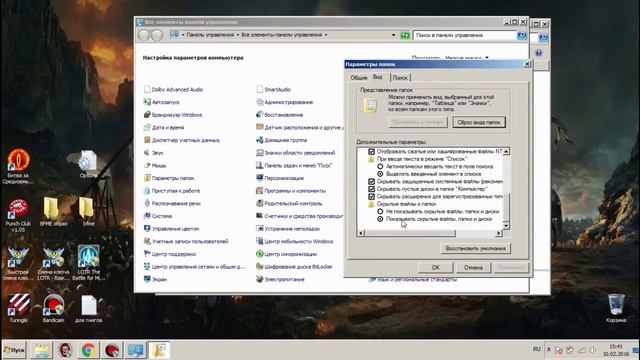Image resolution: width=640 pixels, height=360 pixels.
Task: Open Explorer folder taskbar icon
Action: coord(42,350)
